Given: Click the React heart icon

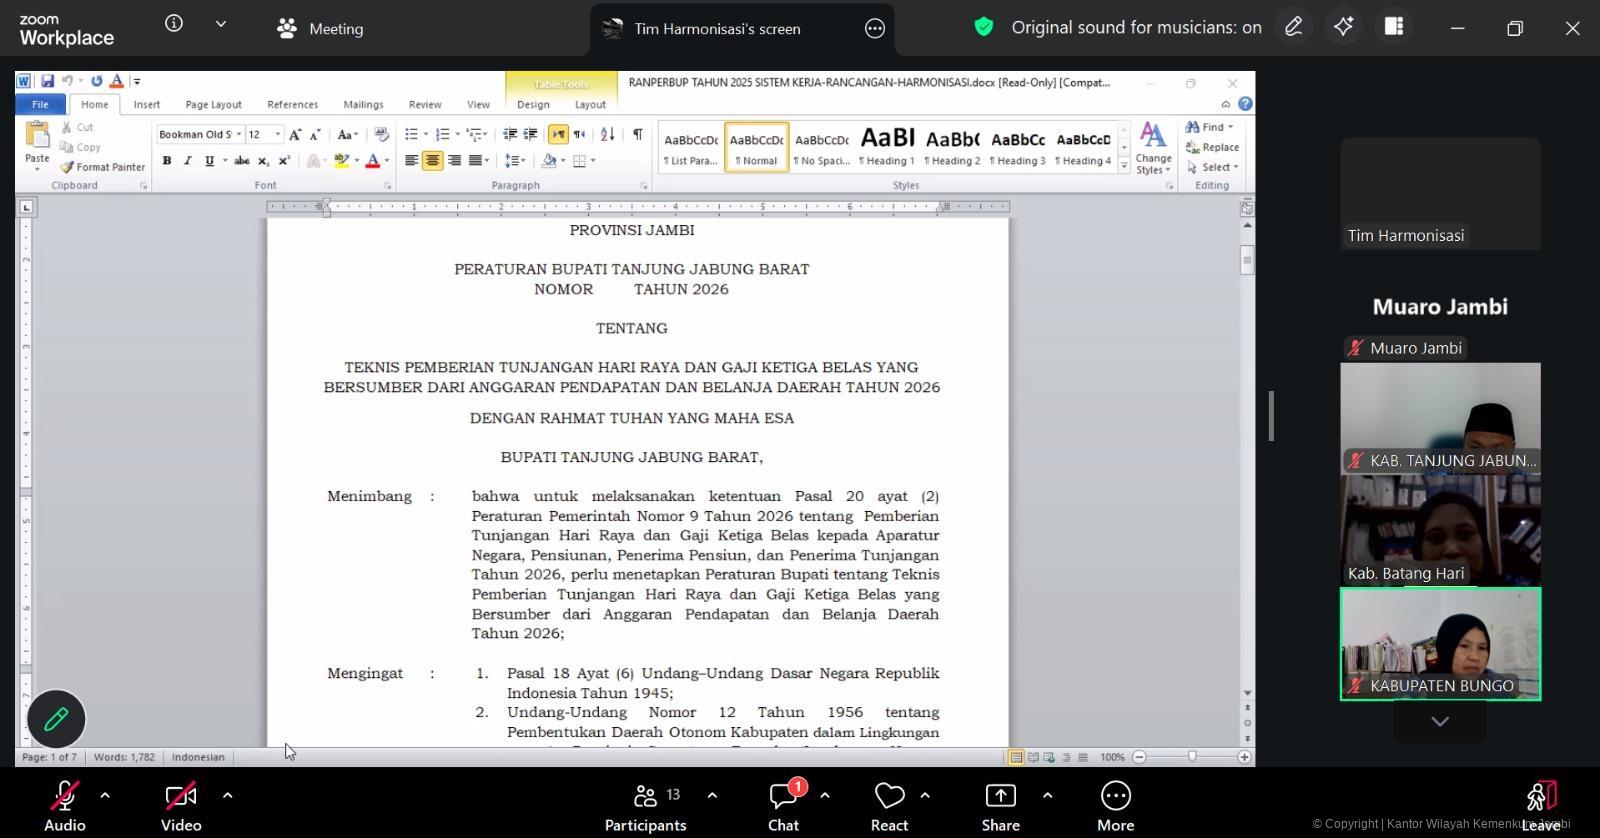Looking at the screenshot, I should coord(889,806).
